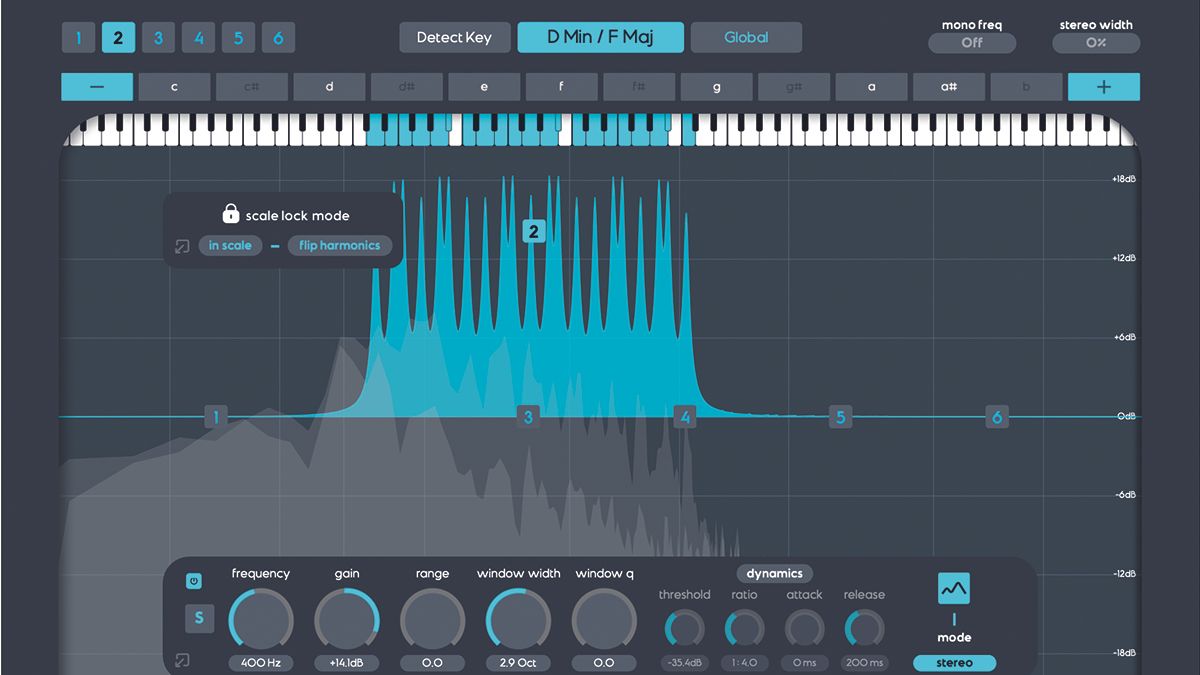Click the plus control to extend the note row
This screenshot has height=675, width=1200.
[x=1103, y=87]
